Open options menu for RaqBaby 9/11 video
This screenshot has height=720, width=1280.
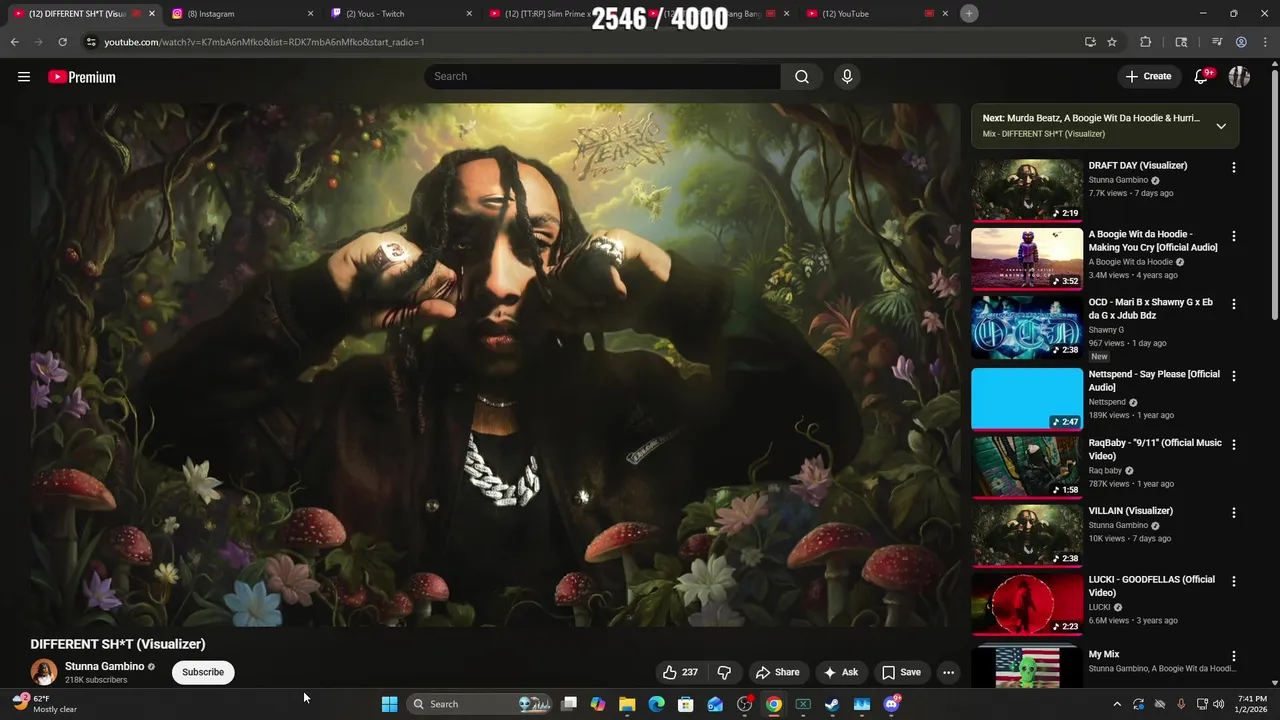pos(1233,444)
